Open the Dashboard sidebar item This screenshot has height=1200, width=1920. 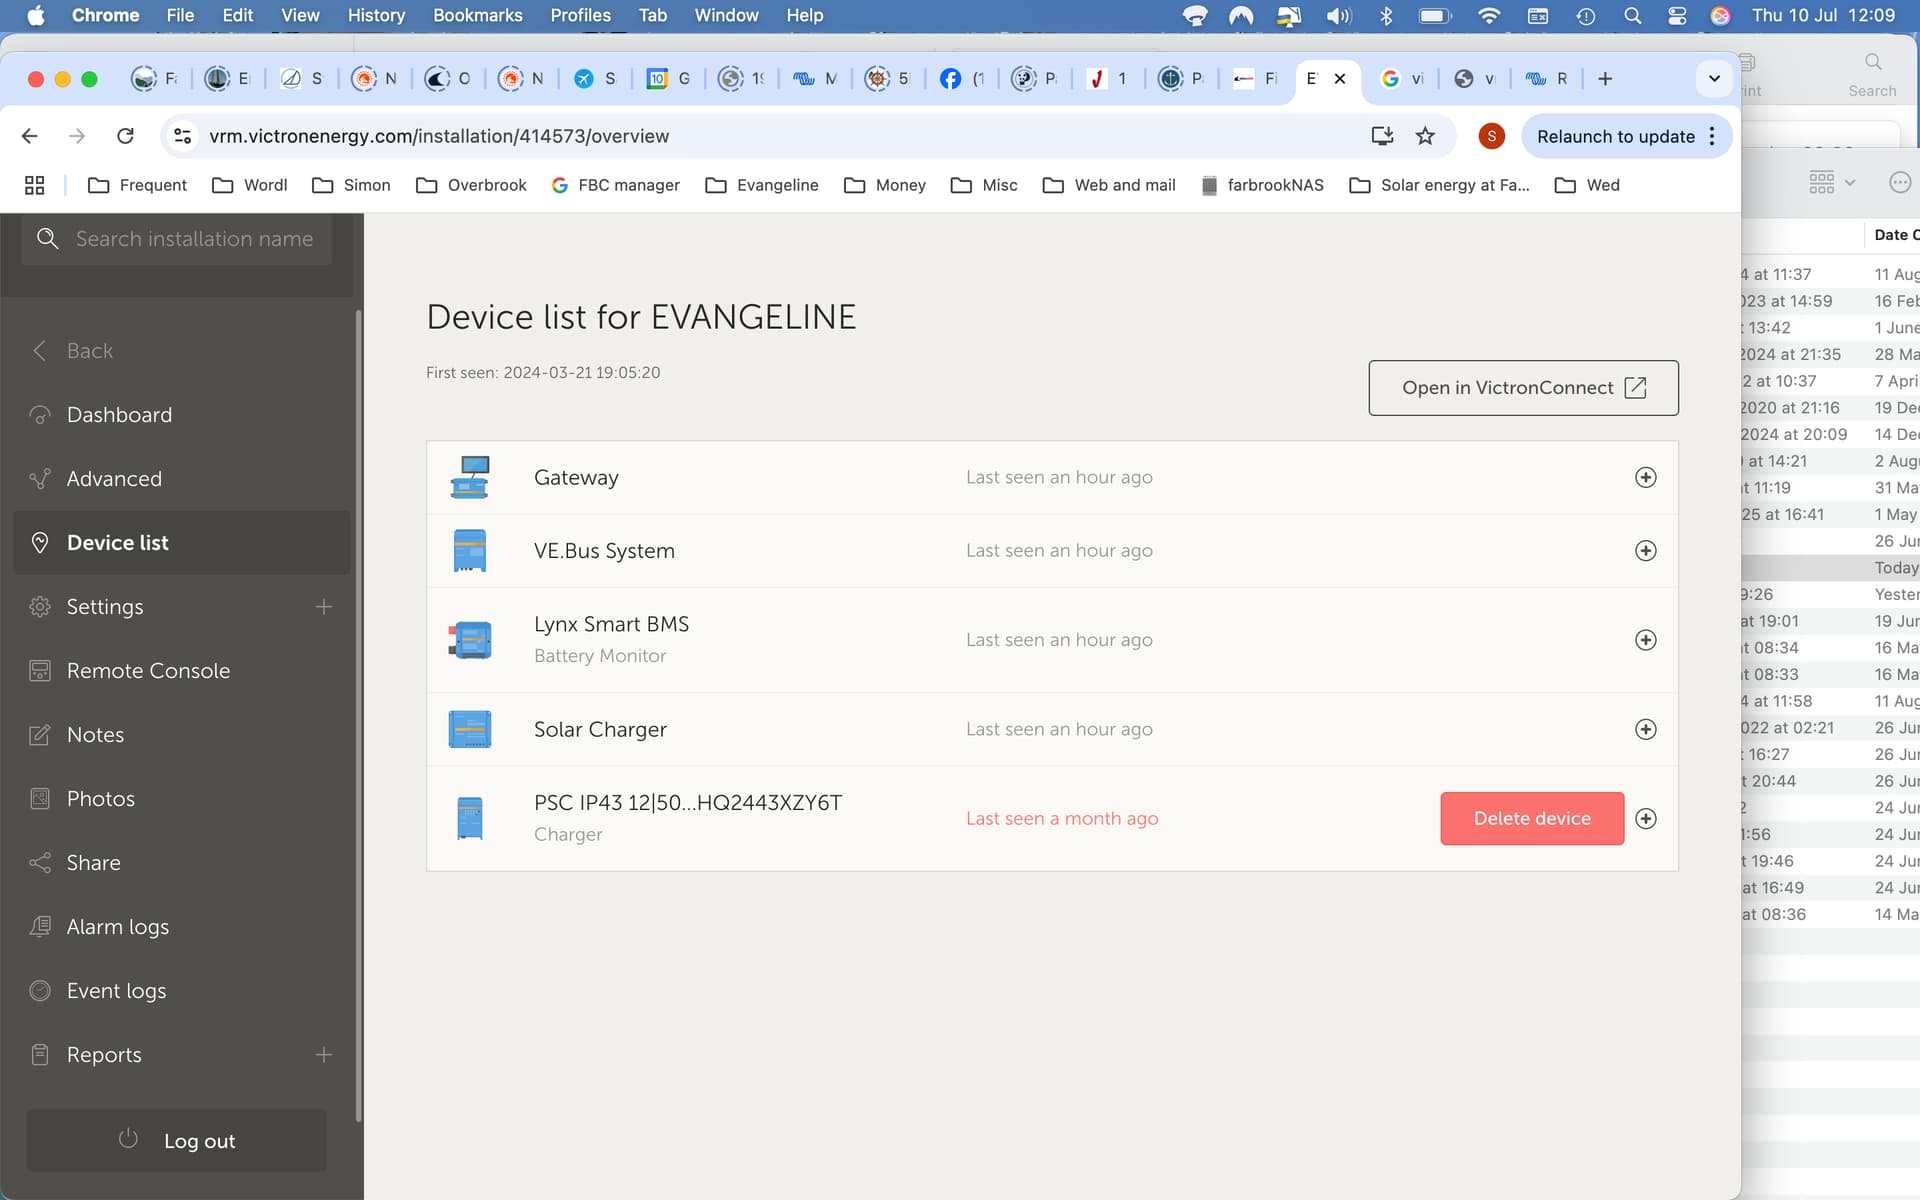(182, 415)
